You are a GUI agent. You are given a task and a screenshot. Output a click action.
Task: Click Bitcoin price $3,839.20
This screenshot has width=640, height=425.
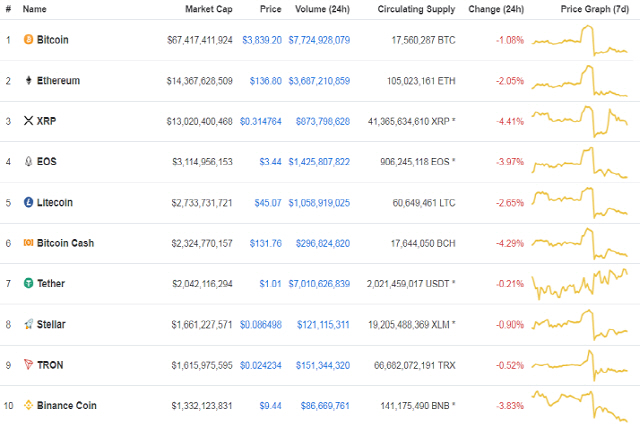[262, 40]
